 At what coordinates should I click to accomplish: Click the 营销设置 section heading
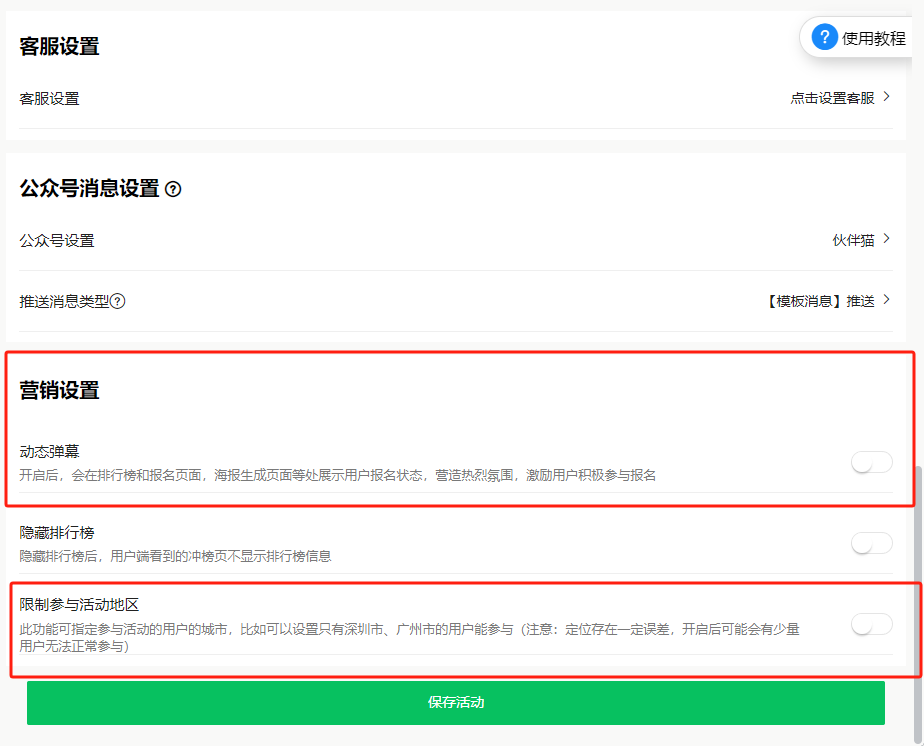[x=60, y=390]
